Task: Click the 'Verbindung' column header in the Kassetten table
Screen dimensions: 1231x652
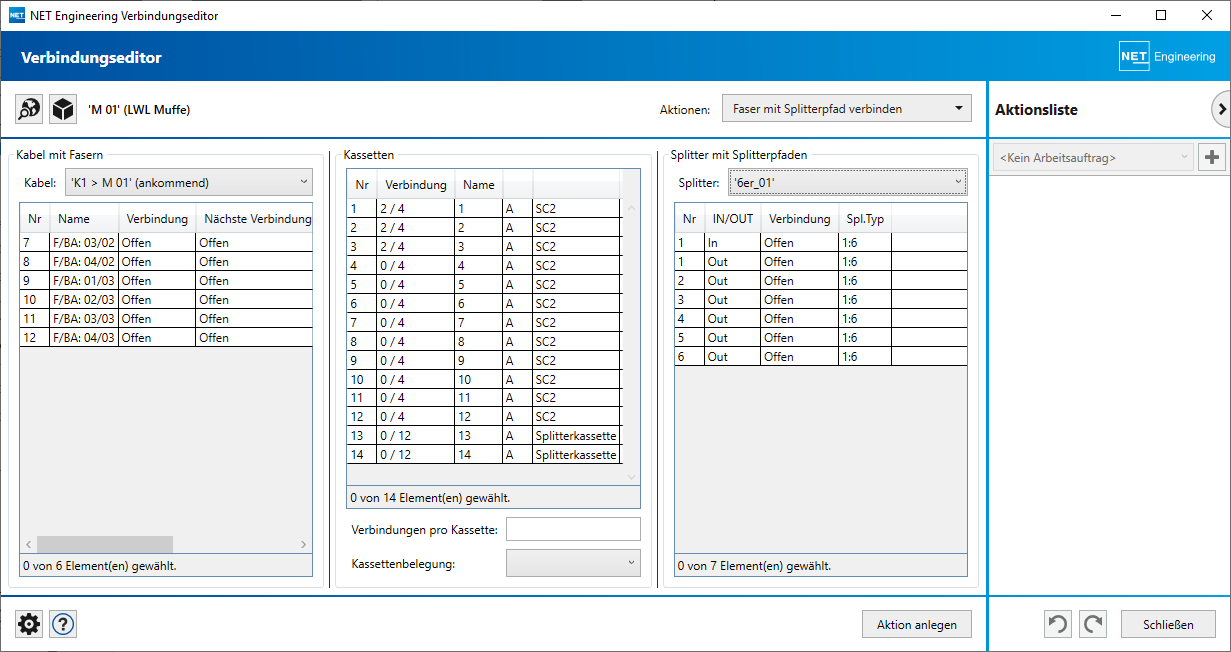Action: 416,185
